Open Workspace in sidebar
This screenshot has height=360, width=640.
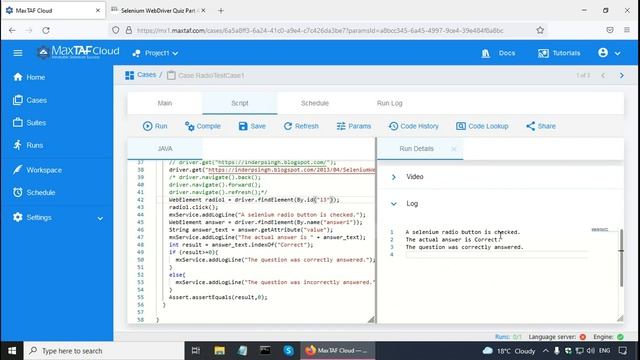pyautogui.click(x=38, y=170)
